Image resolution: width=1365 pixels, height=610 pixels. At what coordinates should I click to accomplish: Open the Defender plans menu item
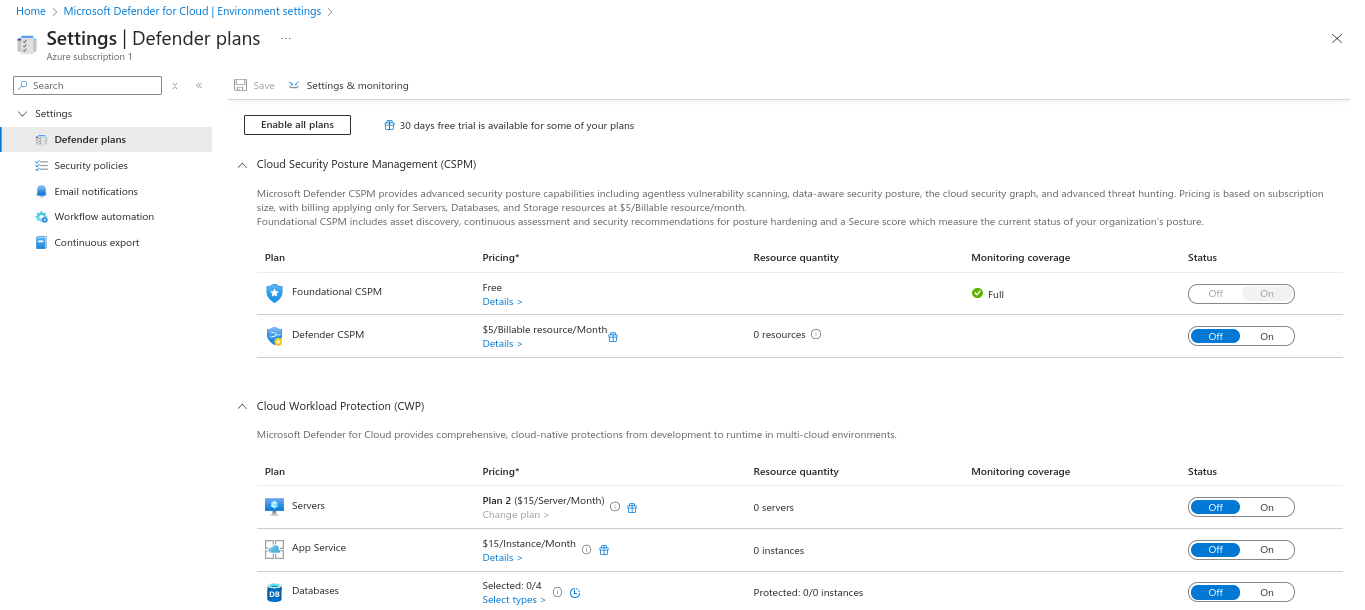(x=106, y=140)
